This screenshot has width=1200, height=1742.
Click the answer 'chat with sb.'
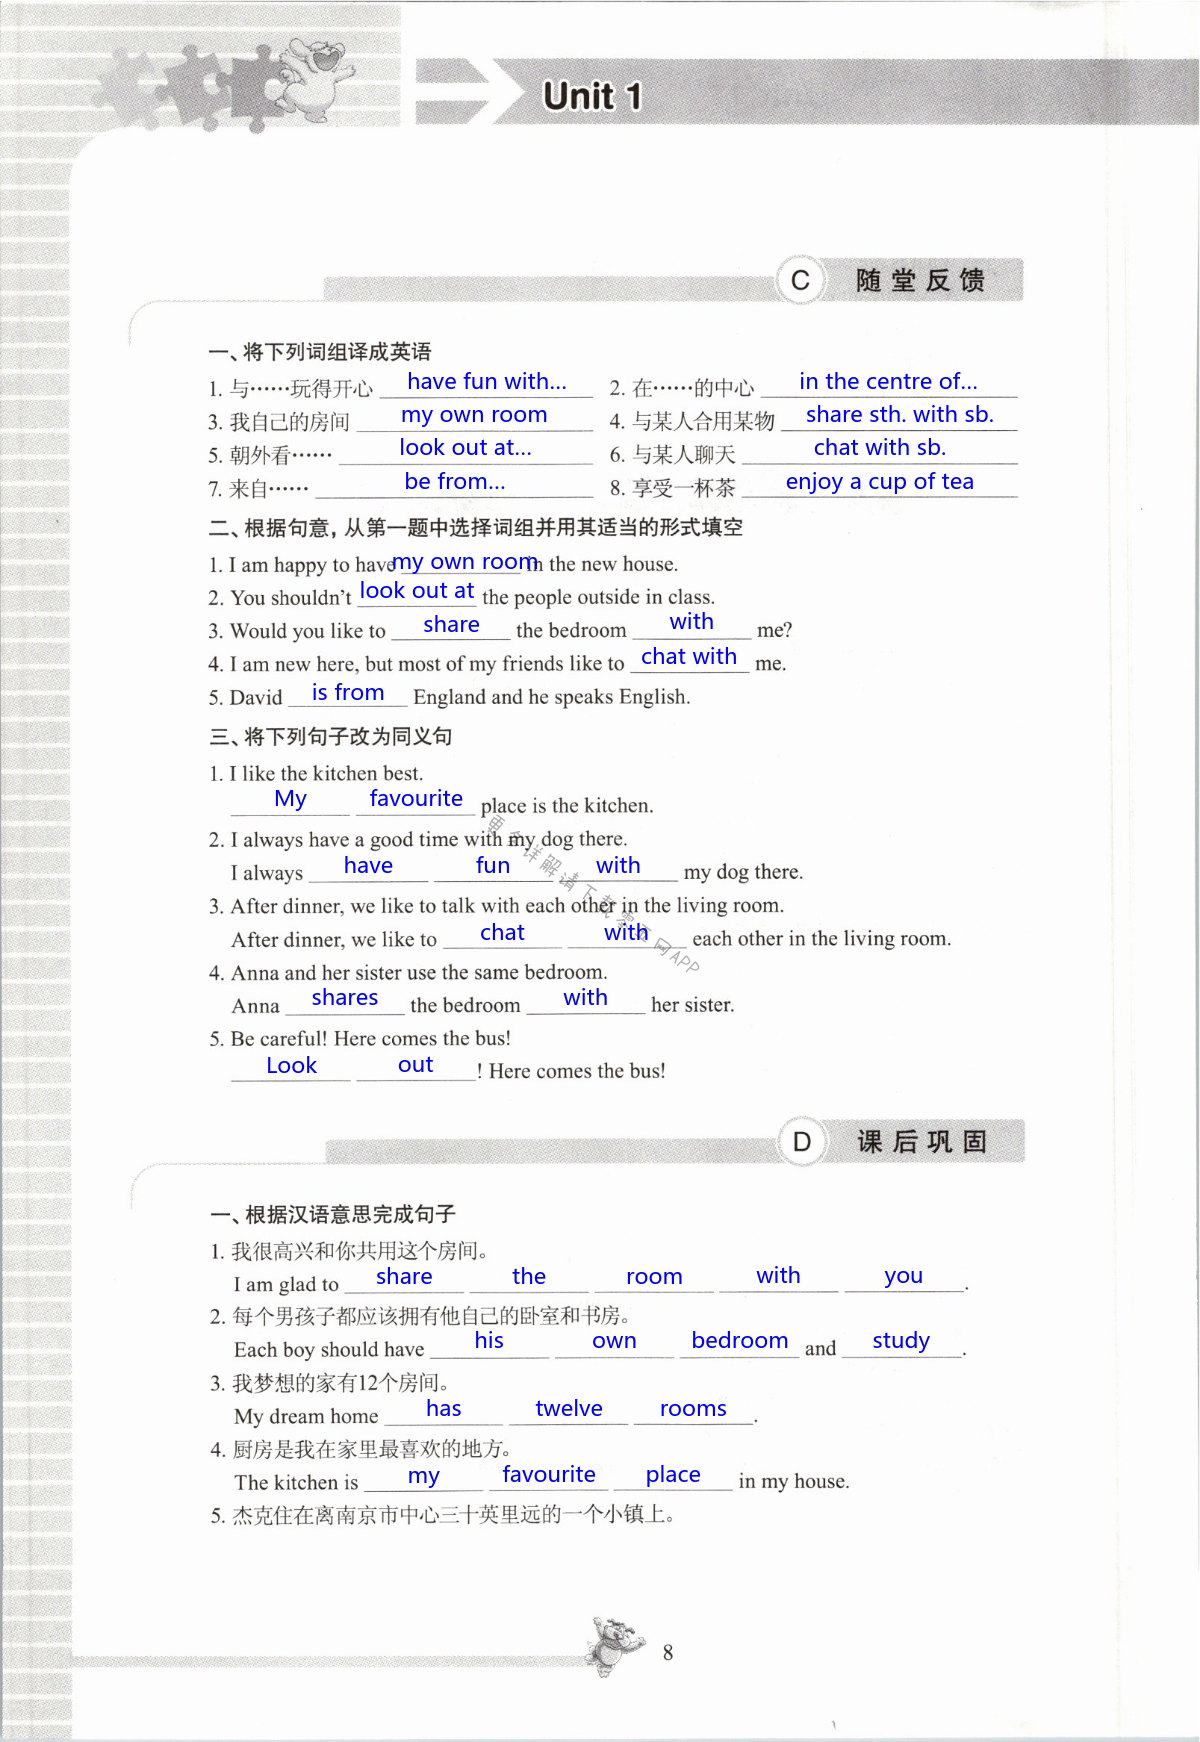(x=879, y=447)
